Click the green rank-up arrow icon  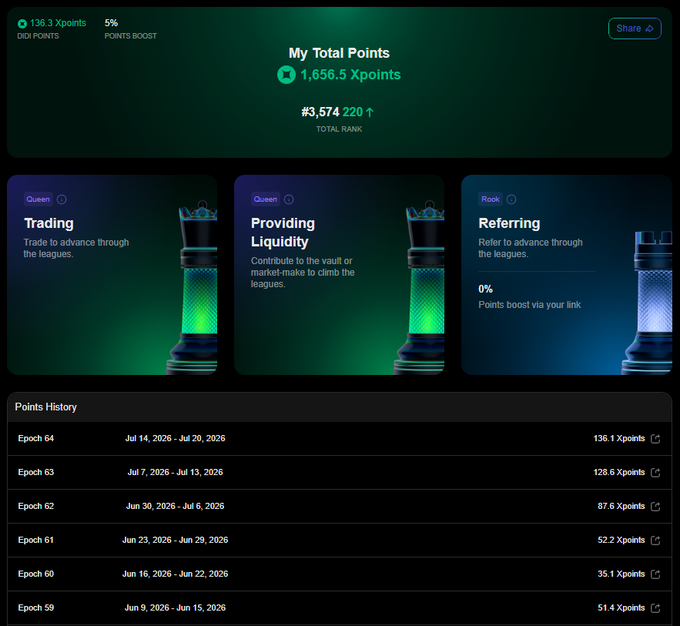coord(369,112)
